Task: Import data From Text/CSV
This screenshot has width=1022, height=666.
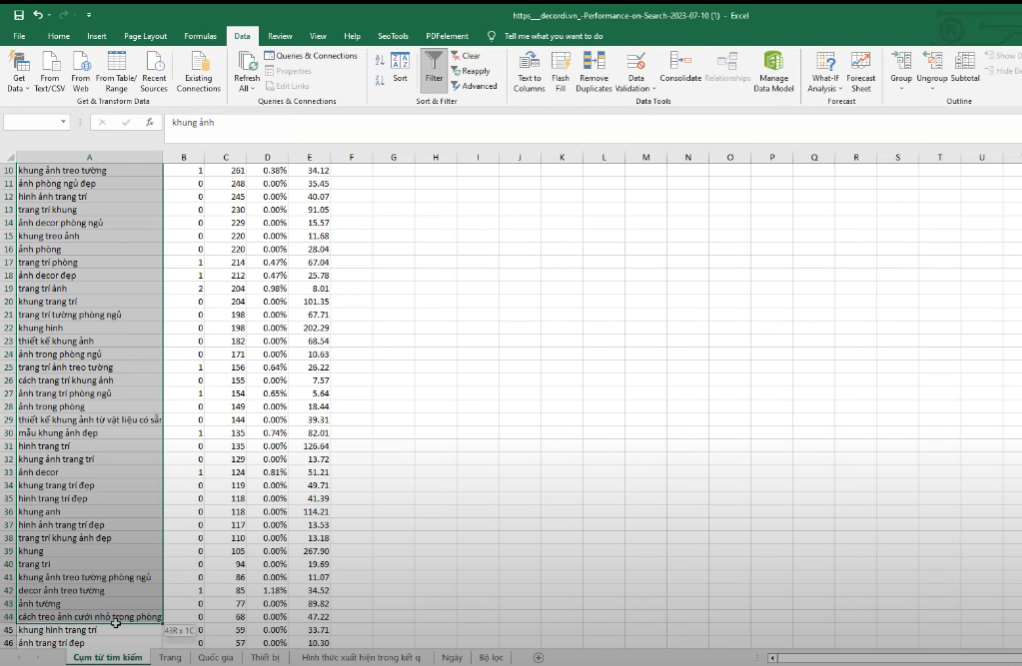Action: tap(50, 72)
